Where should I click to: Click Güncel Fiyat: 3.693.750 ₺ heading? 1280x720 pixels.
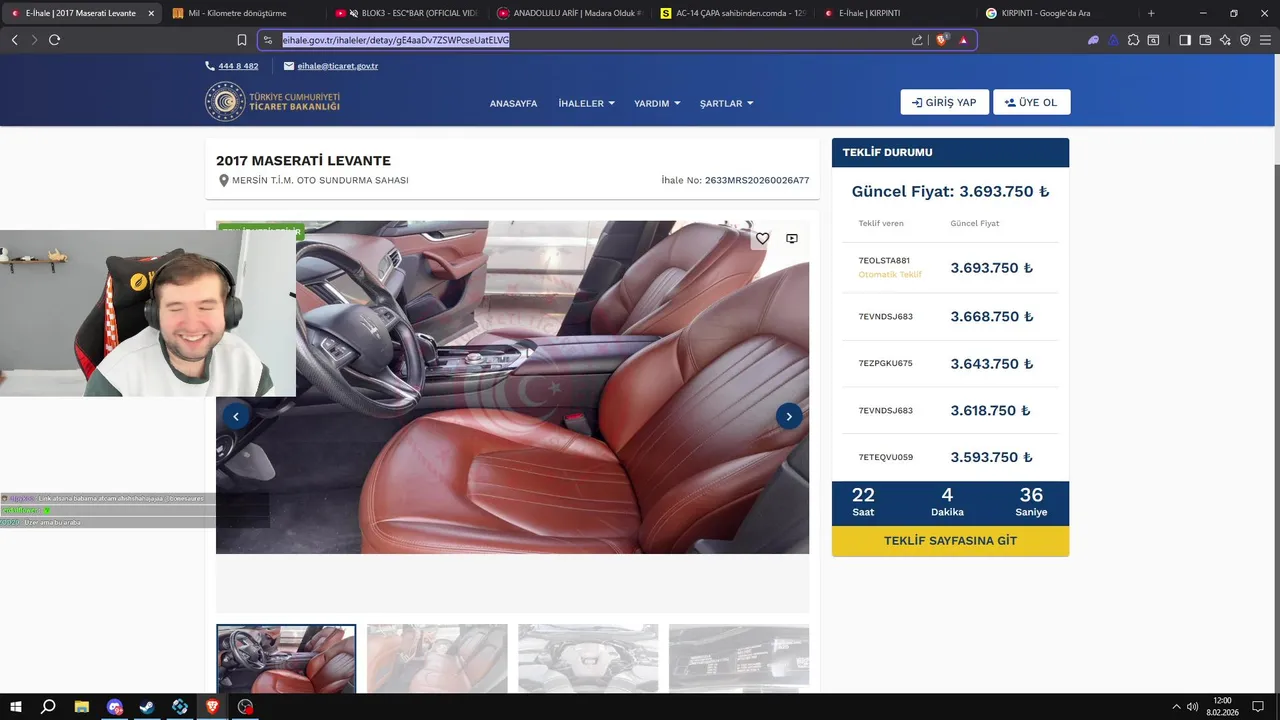coord(950,192)
